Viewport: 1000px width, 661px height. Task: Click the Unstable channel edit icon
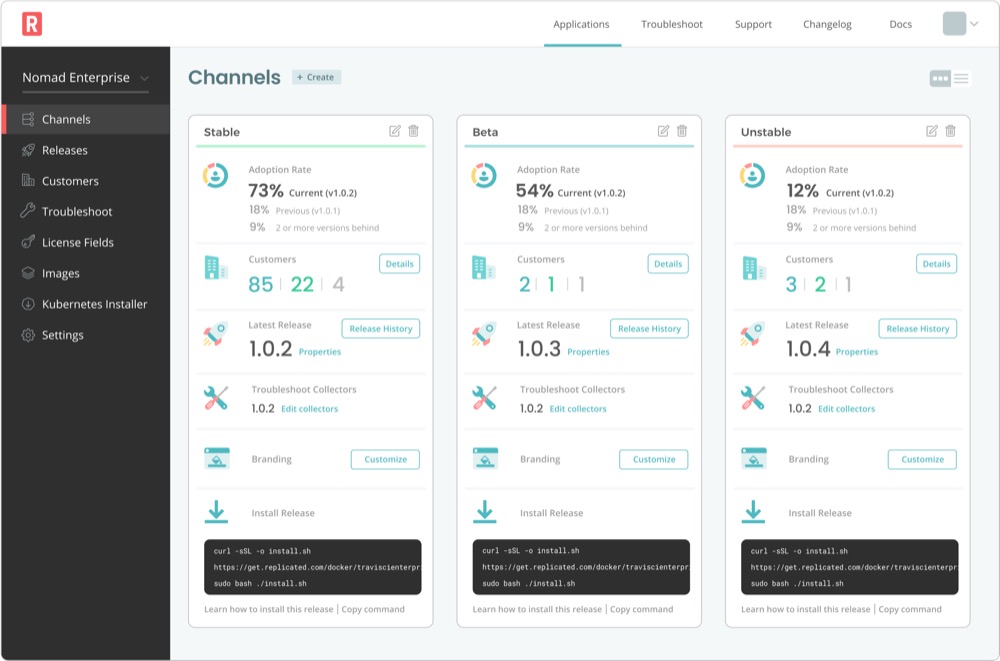tap(932, 131)
